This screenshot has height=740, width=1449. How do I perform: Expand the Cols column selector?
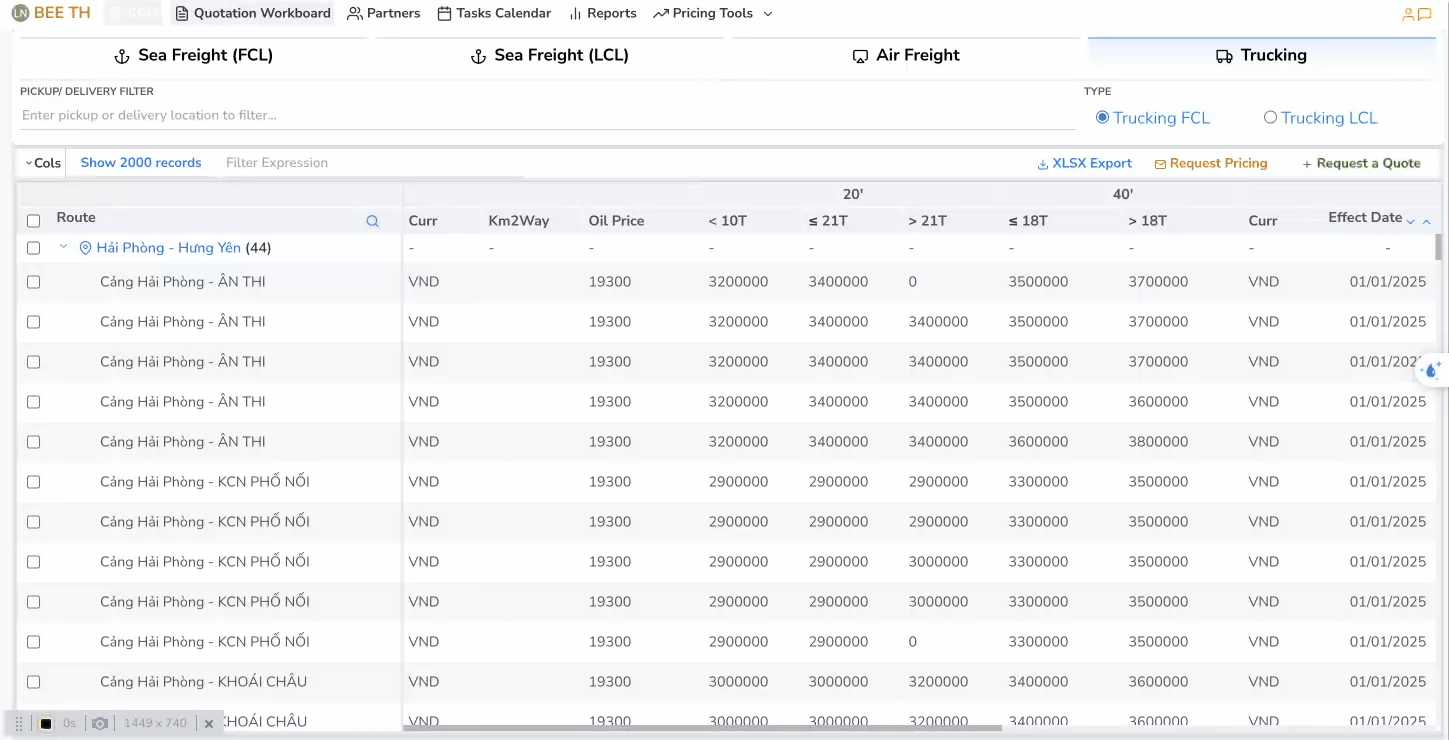tap(43, 163)
